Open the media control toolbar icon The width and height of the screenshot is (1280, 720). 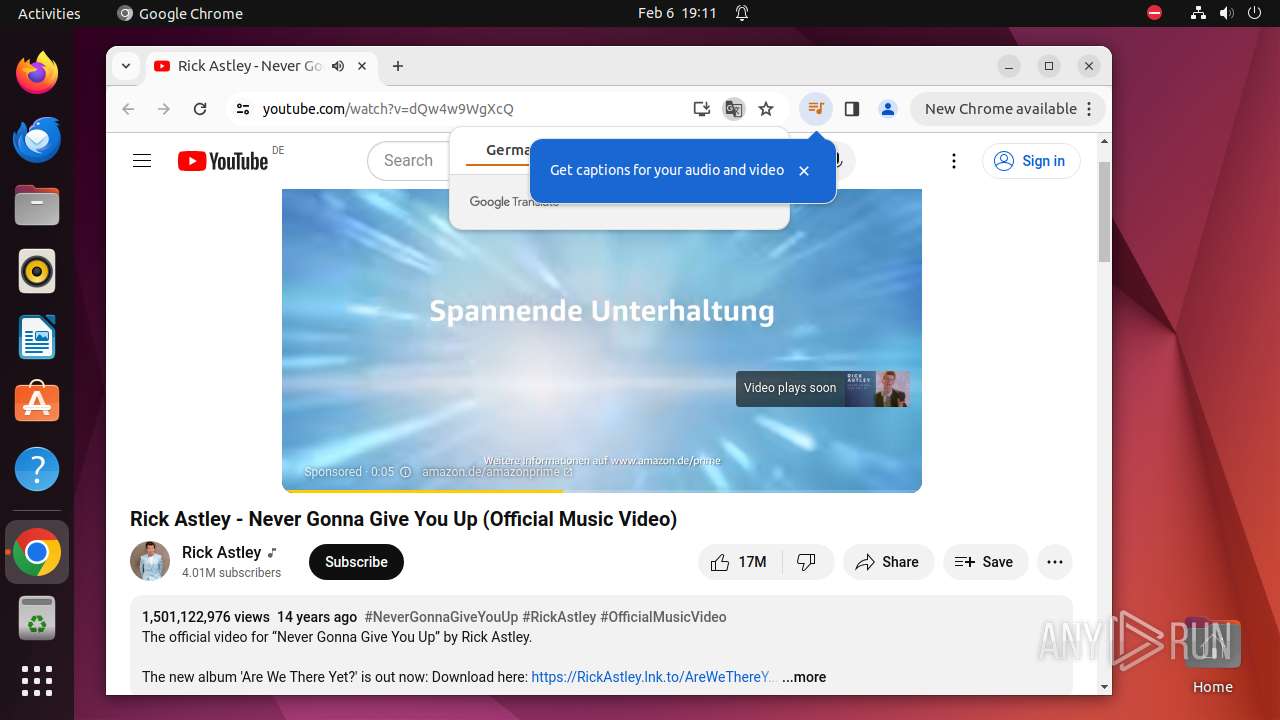pyautogui.click(x=816, y=109)
